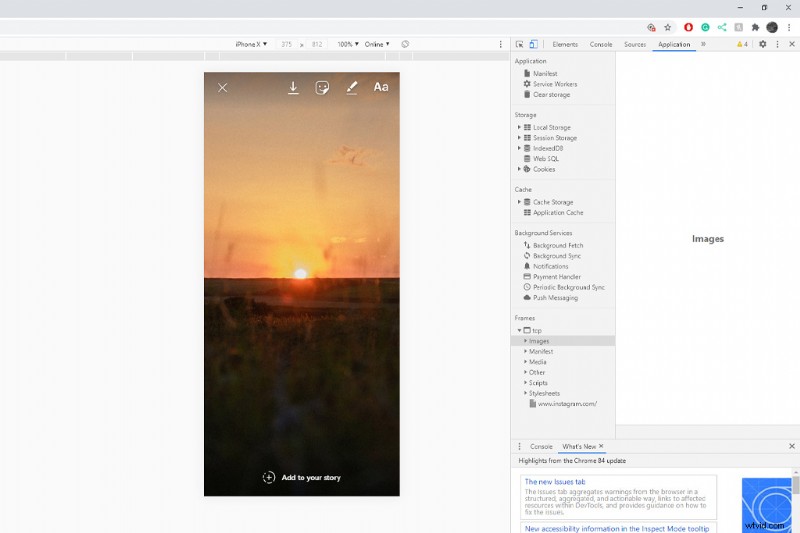Open device toolbar more options menu
This screenshot has width=800, height=533.
(x=501, y=44)
